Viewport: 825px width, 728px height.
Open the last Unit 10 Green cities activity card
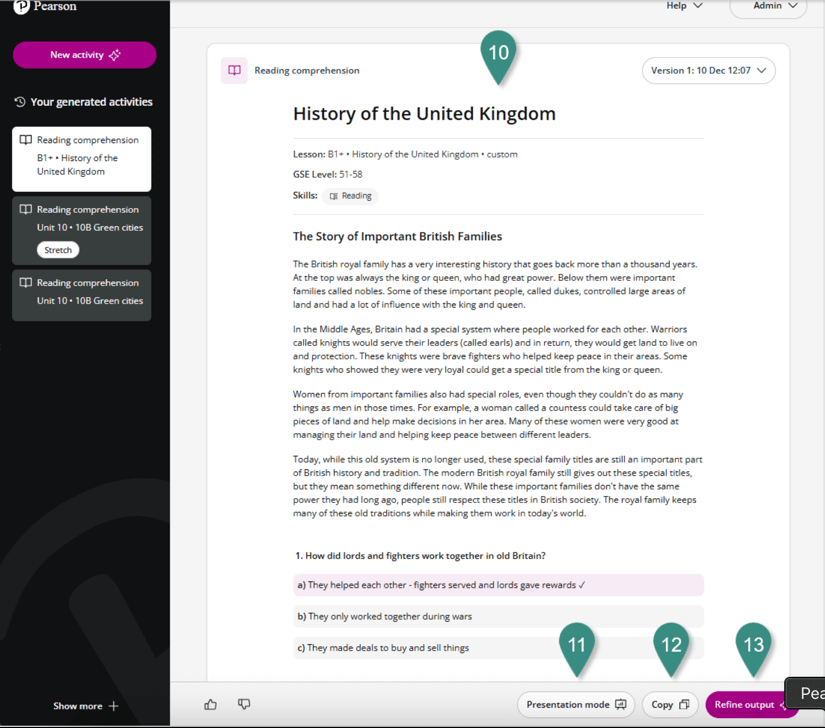pyautogui.click(x=82, y=295)
